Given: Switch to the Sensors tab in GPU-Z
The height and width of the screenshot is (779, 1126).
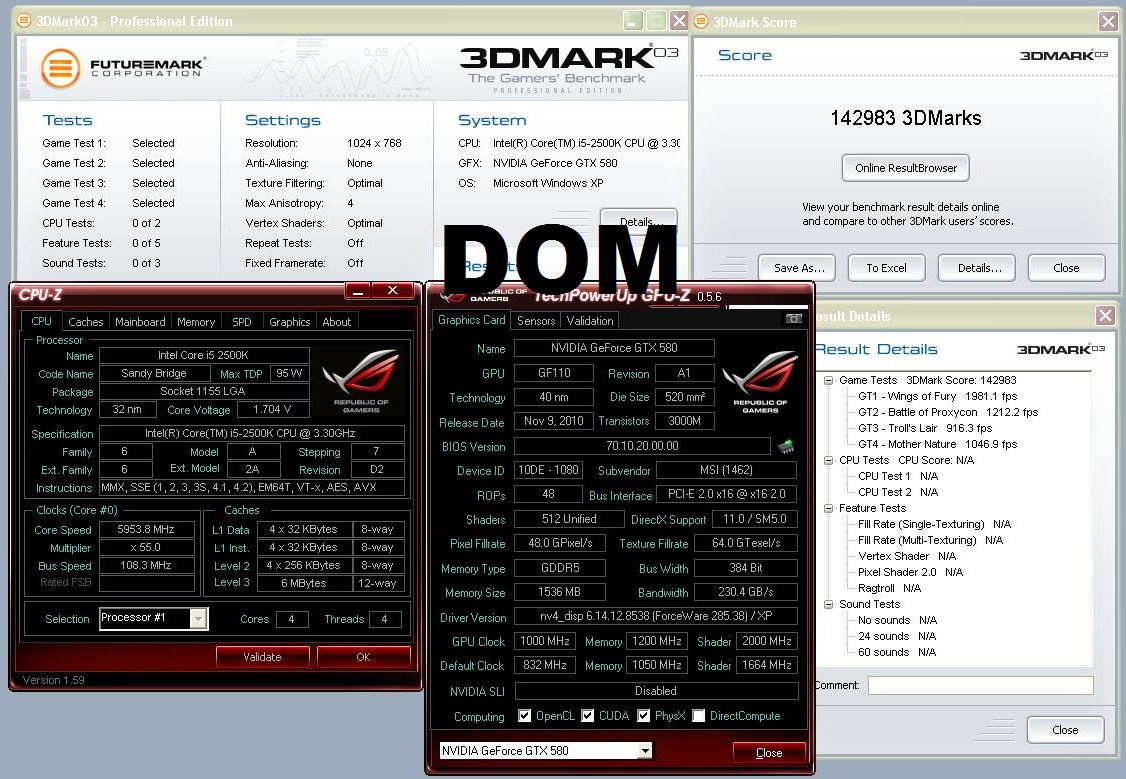Looking at the screenshot, I should point(536,321).
